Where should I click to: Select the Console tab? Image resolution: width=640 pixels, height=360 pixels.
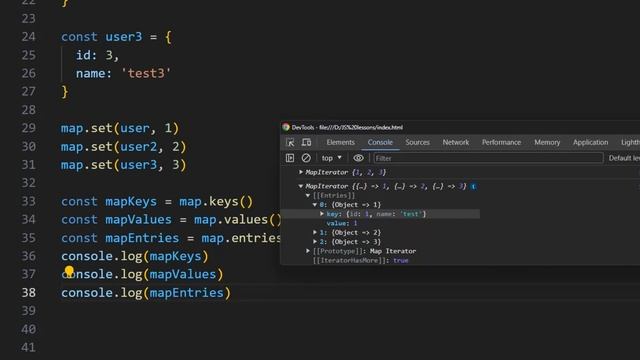tap(380, 142)
